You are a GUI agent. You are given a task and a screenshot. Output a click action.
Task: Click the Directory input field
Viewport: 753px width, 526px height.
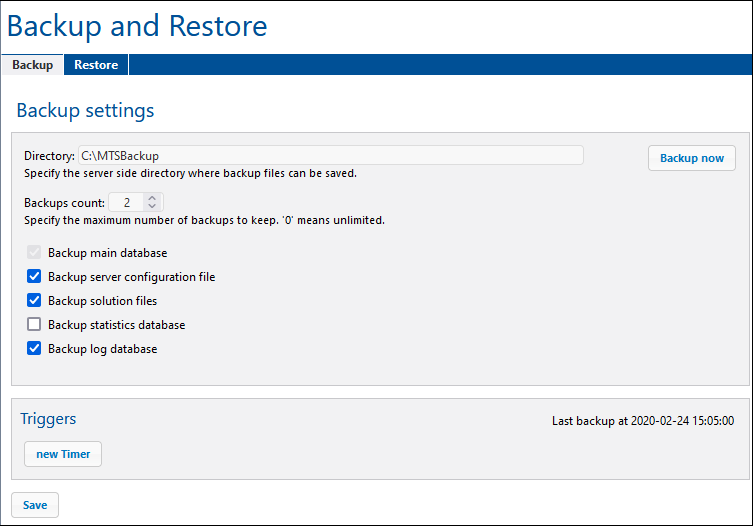click(x=331, y=156)
